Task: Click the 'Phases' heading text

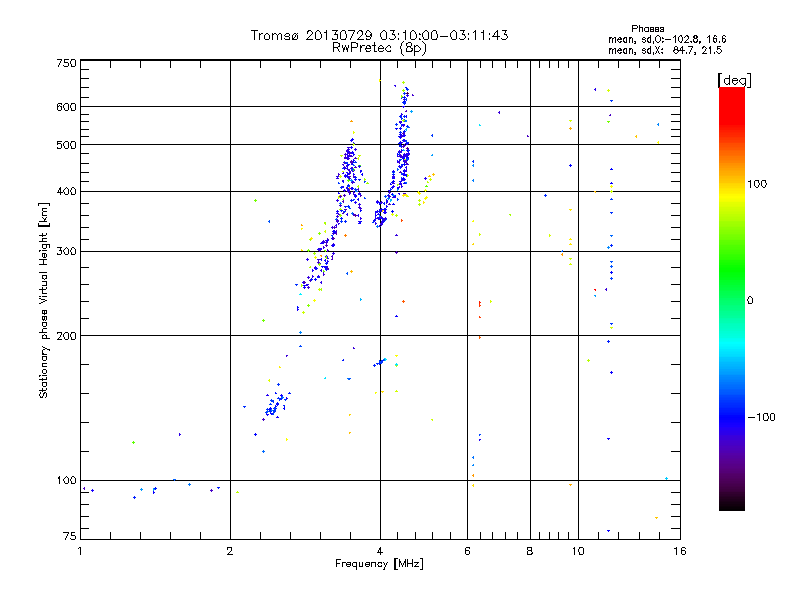Action: 647,29
